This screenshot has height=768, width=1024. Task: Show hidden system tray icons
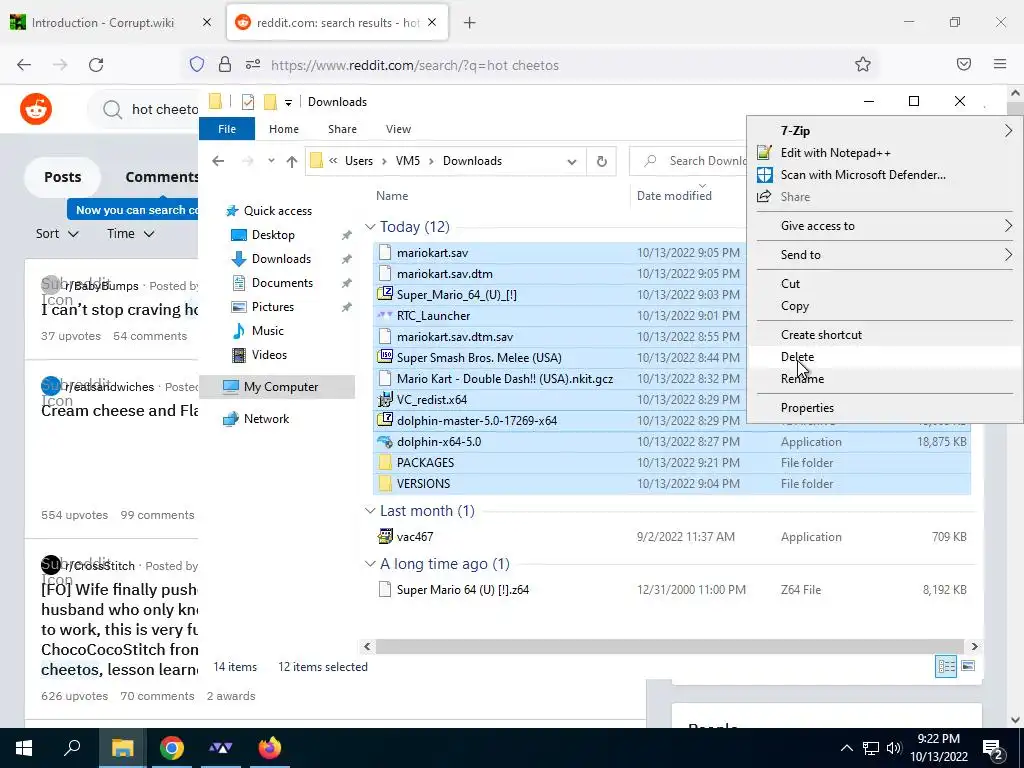846,748
